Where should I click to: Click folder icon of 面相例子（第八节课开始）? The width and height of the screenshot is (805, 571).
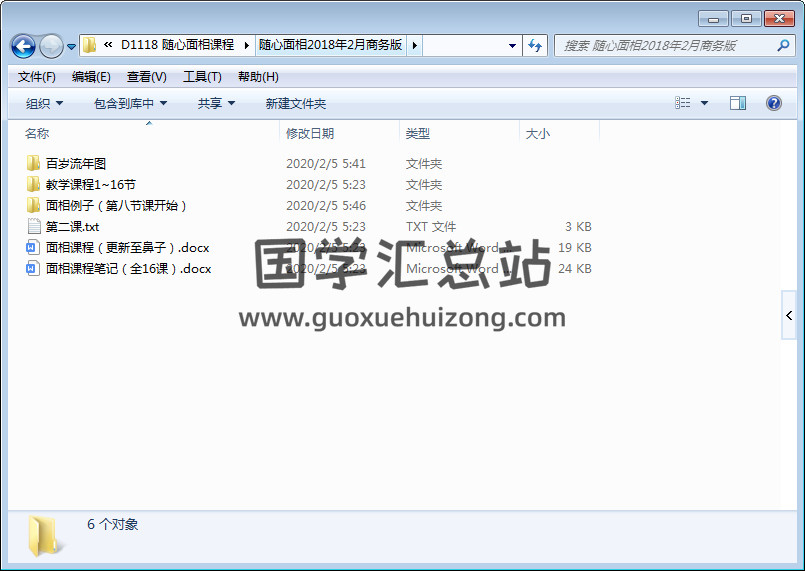(33, 205)
